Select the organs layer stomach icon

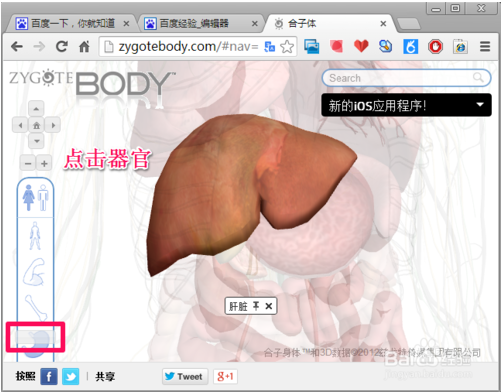click(x=36, y=344)
